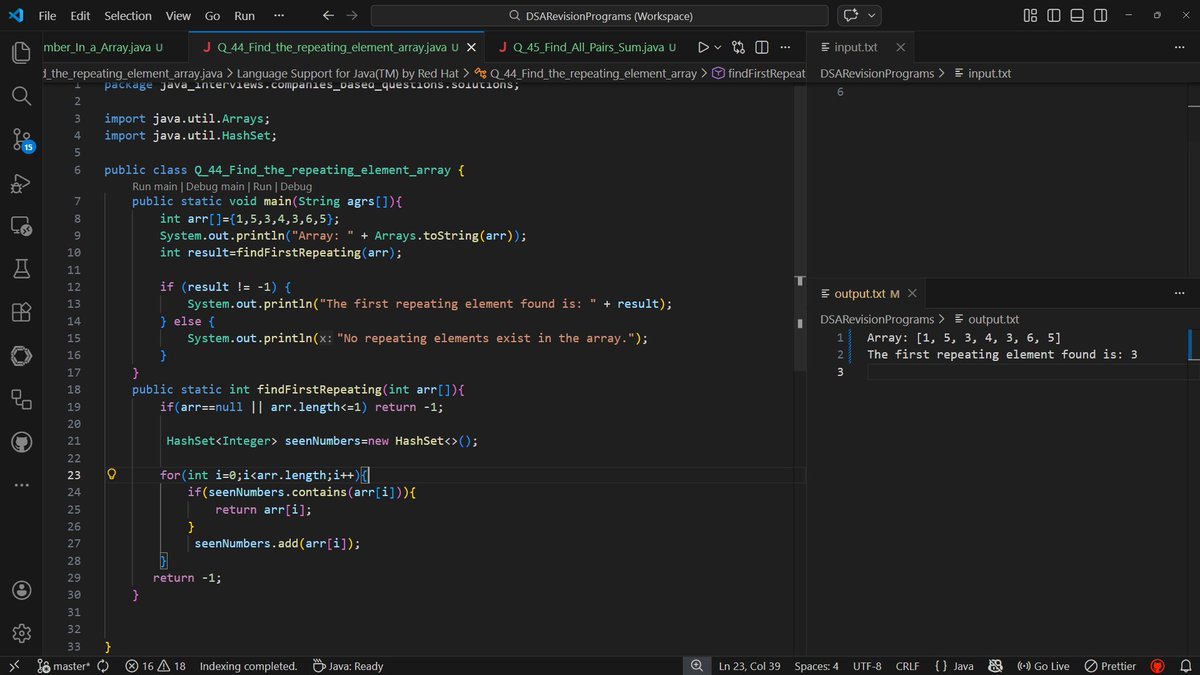Open the Run menu
Screen dimensions: 1200x675
(244, 16)
